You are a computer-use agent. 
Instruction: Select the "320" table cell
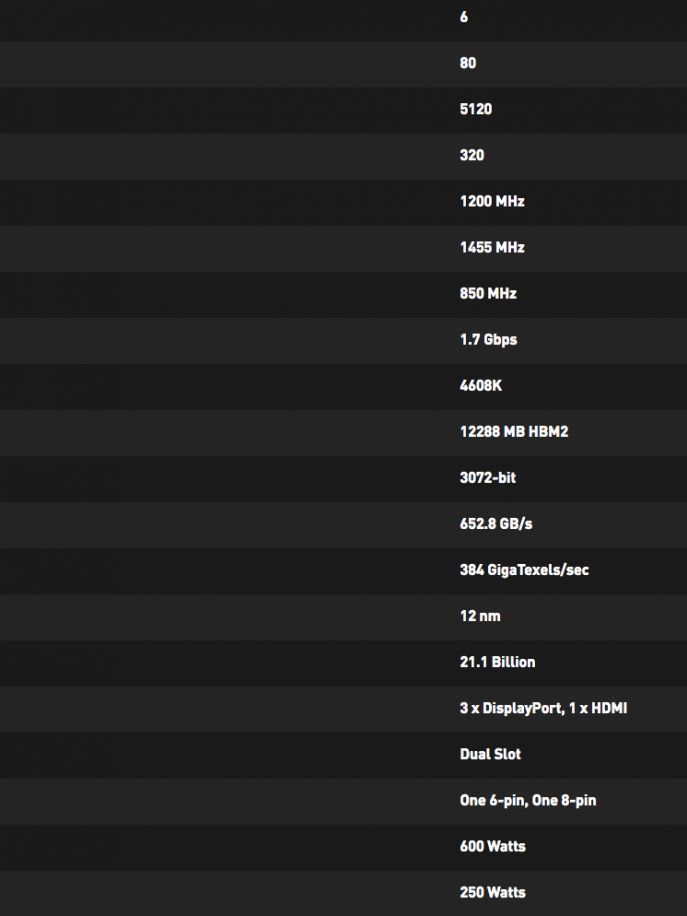tap(472, 155)
